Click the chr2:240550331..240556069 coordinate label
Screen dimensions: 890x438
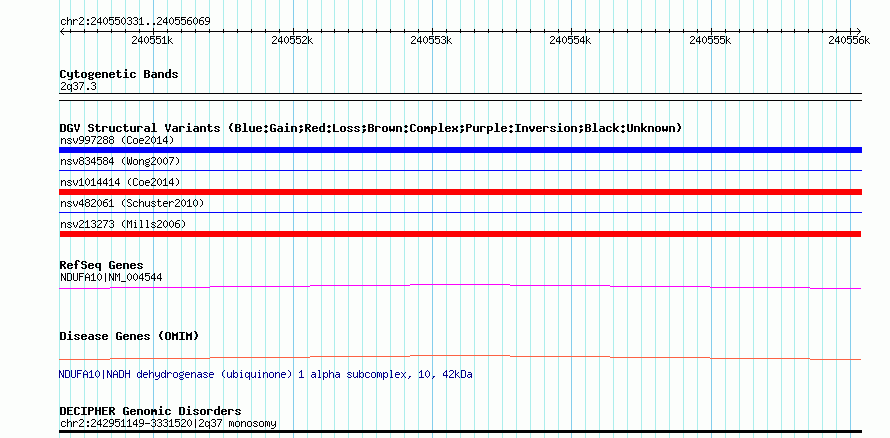click(135, 22)
